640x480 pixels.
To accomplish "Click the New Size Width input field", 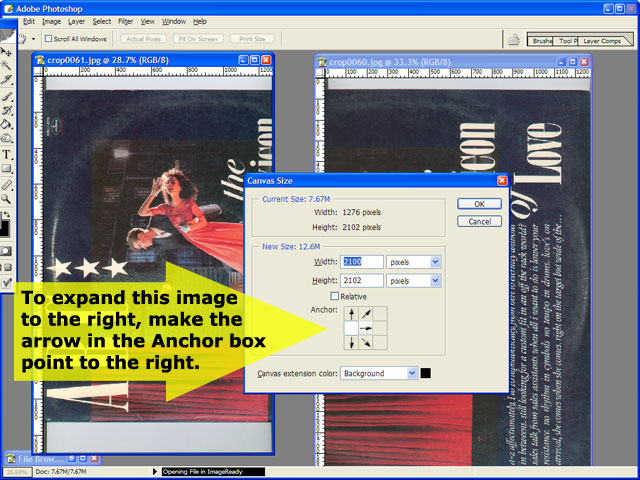I will (x=362, y=262).
